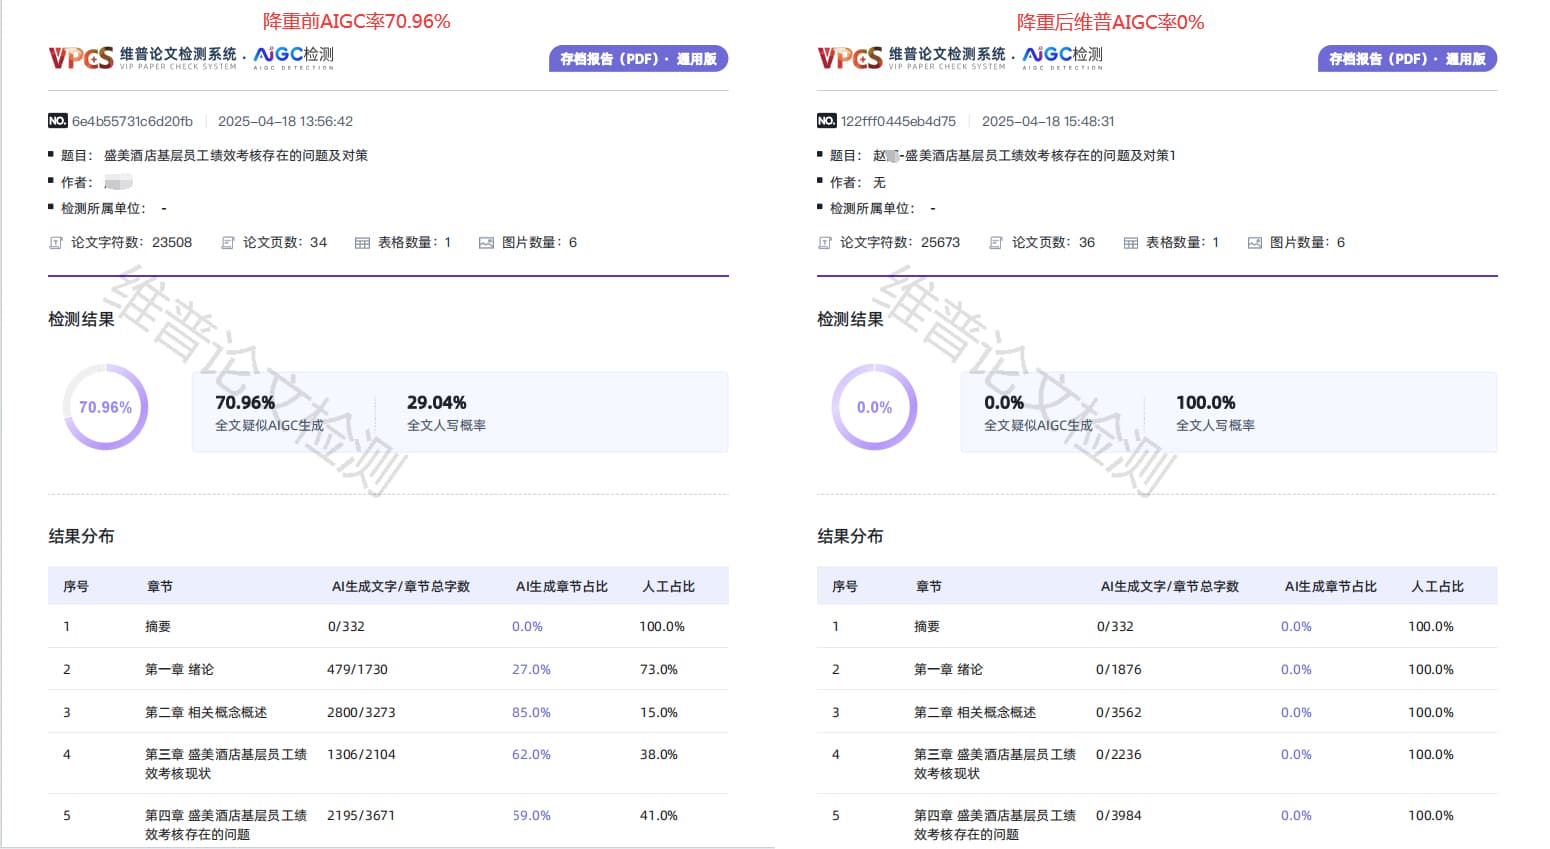Click the 0.0% circular progress ring
Screen dimensions: 1550x849
874,407
